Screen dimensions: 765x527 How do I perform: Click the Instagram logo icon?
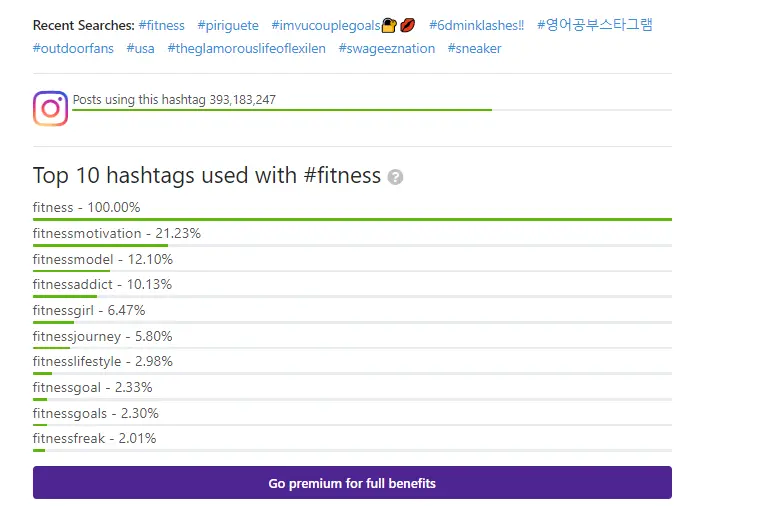50,108
